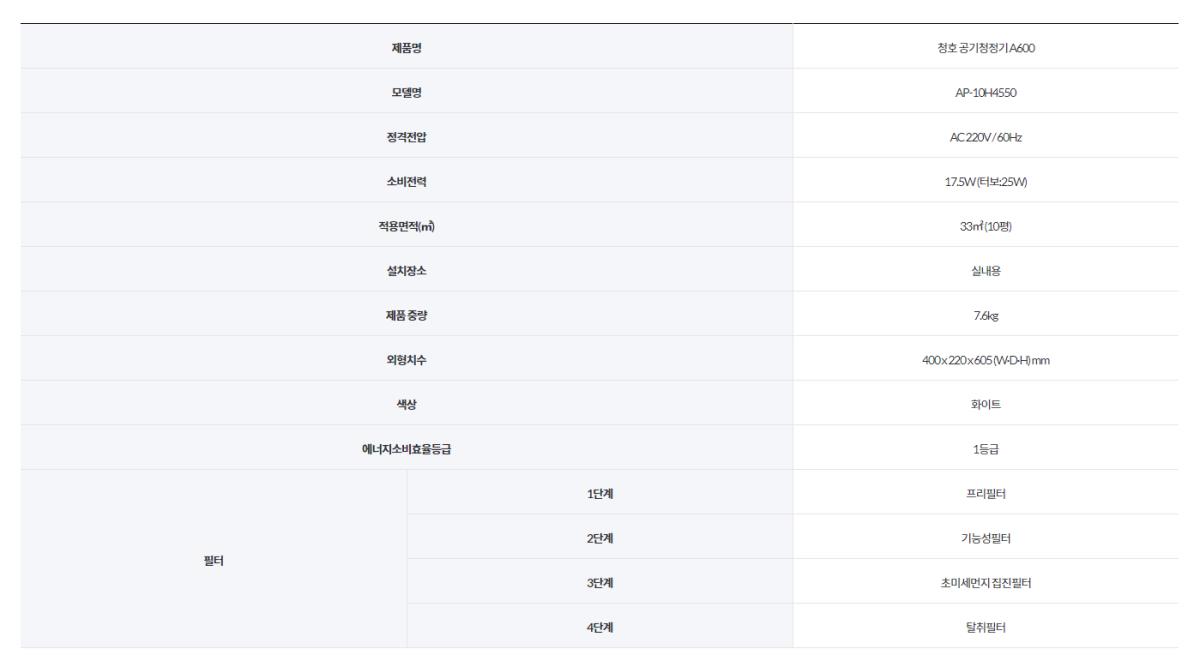Select the 7.6kg weight value

click(x=985, y=314)
